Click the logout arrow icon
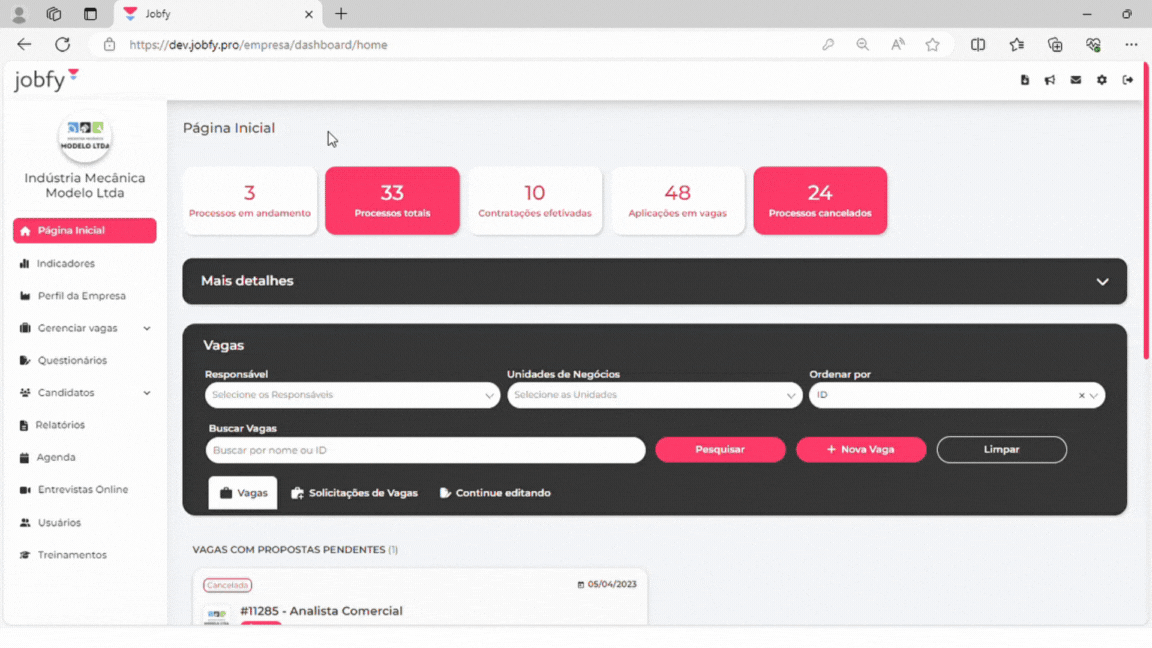Image resolution: width=1152 pixels, height=648 pixels. tap(1128, 80)
